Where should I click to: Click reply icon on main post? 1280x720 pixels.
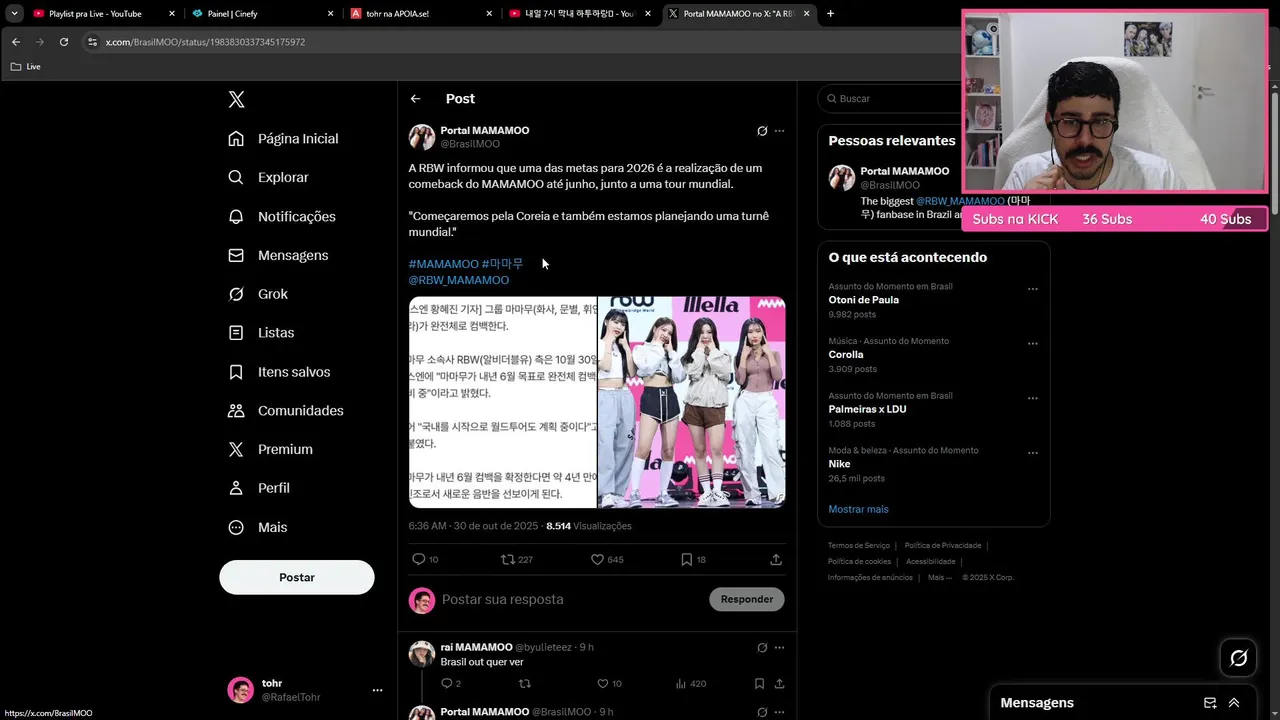click(x=419, y=560)
